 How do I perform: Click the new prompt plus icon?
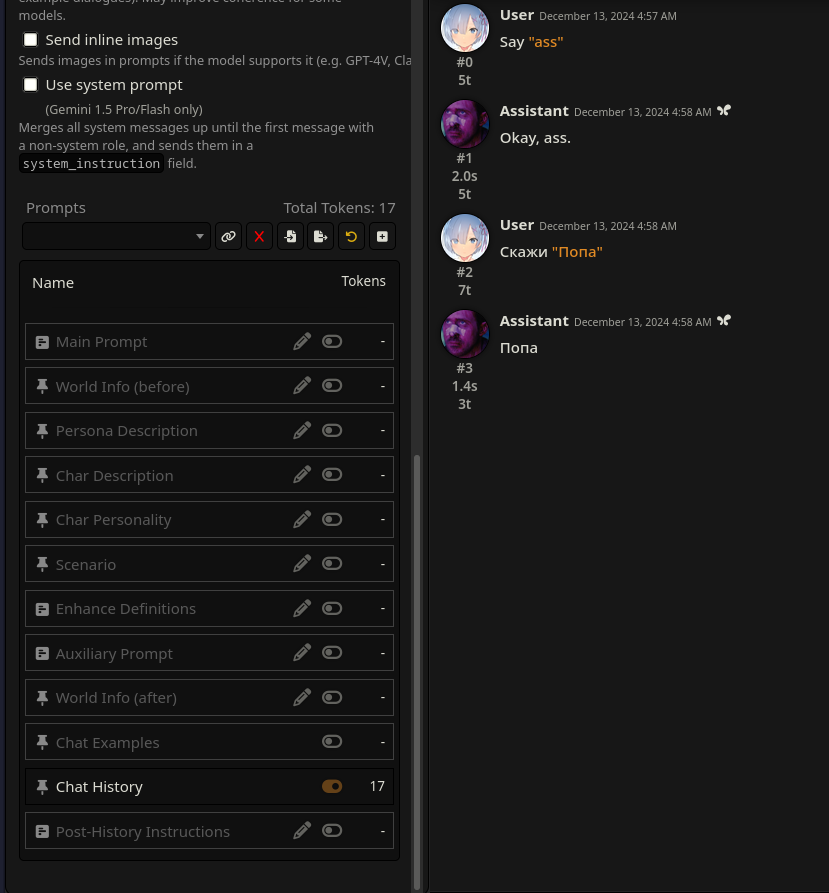pos(382,236)
